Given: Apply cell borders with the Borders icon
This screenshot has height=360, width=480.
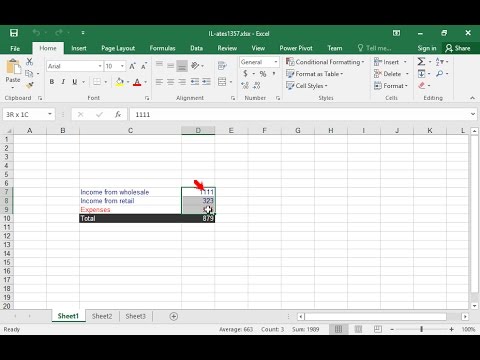Looking at the screenshot, I should [x=97, y=82].
